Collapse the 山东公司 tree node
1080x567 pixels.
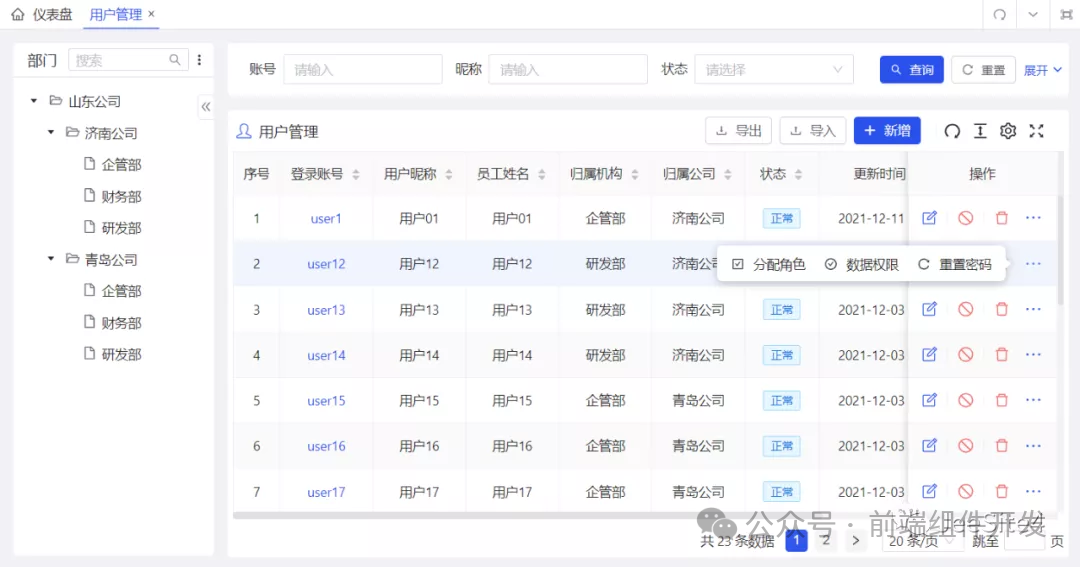[x=34, y=101]
